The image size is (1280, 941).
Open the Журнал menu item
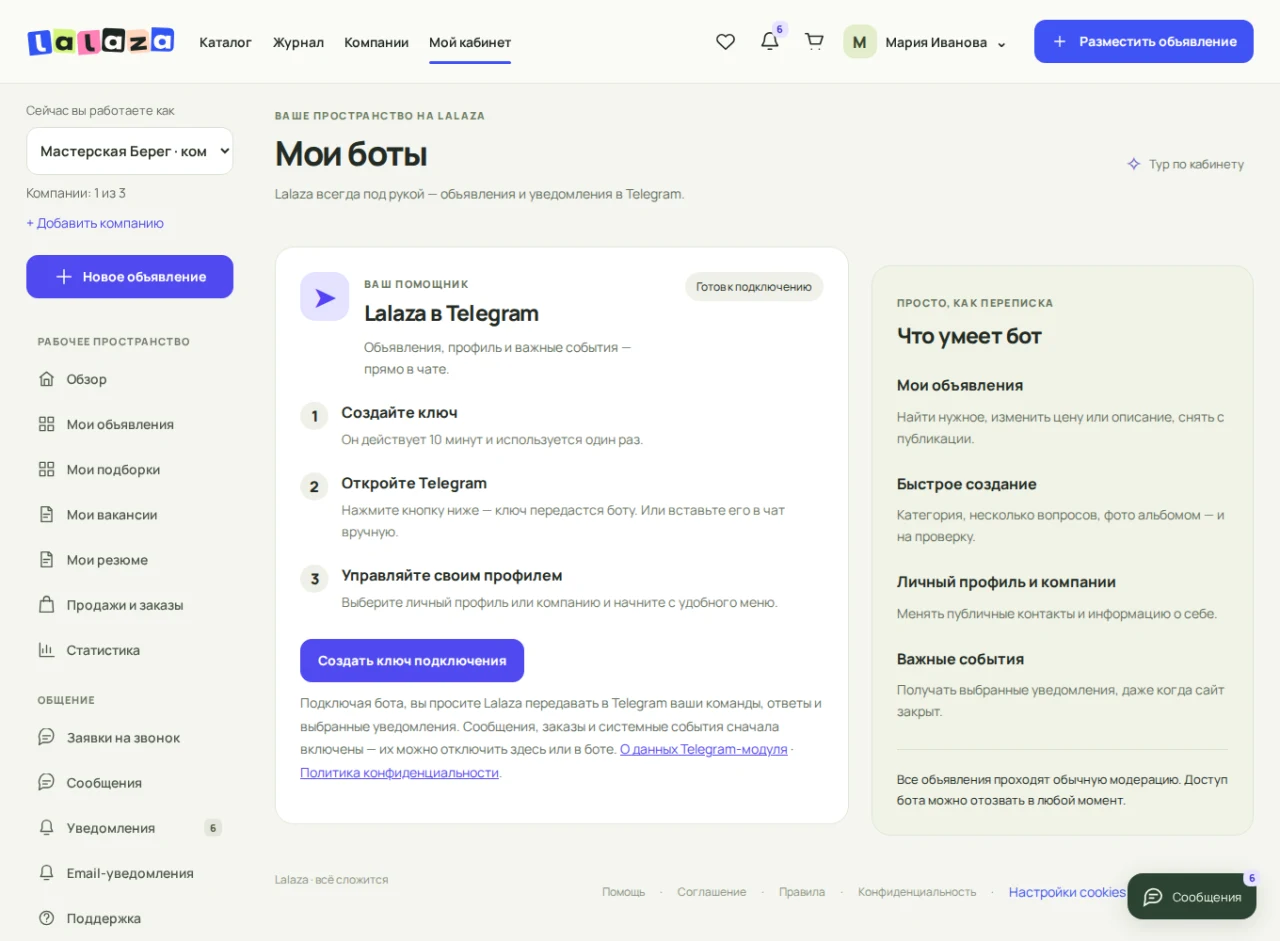(x=298, y=42)
